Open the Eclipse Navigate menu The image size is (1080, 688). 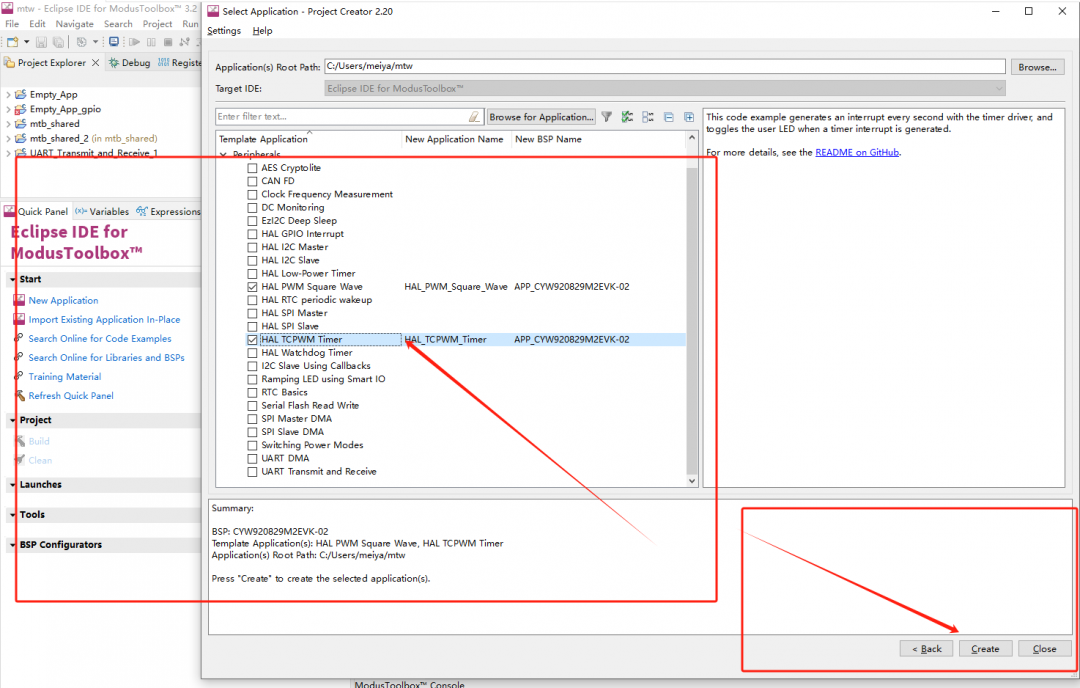point(74,23)
